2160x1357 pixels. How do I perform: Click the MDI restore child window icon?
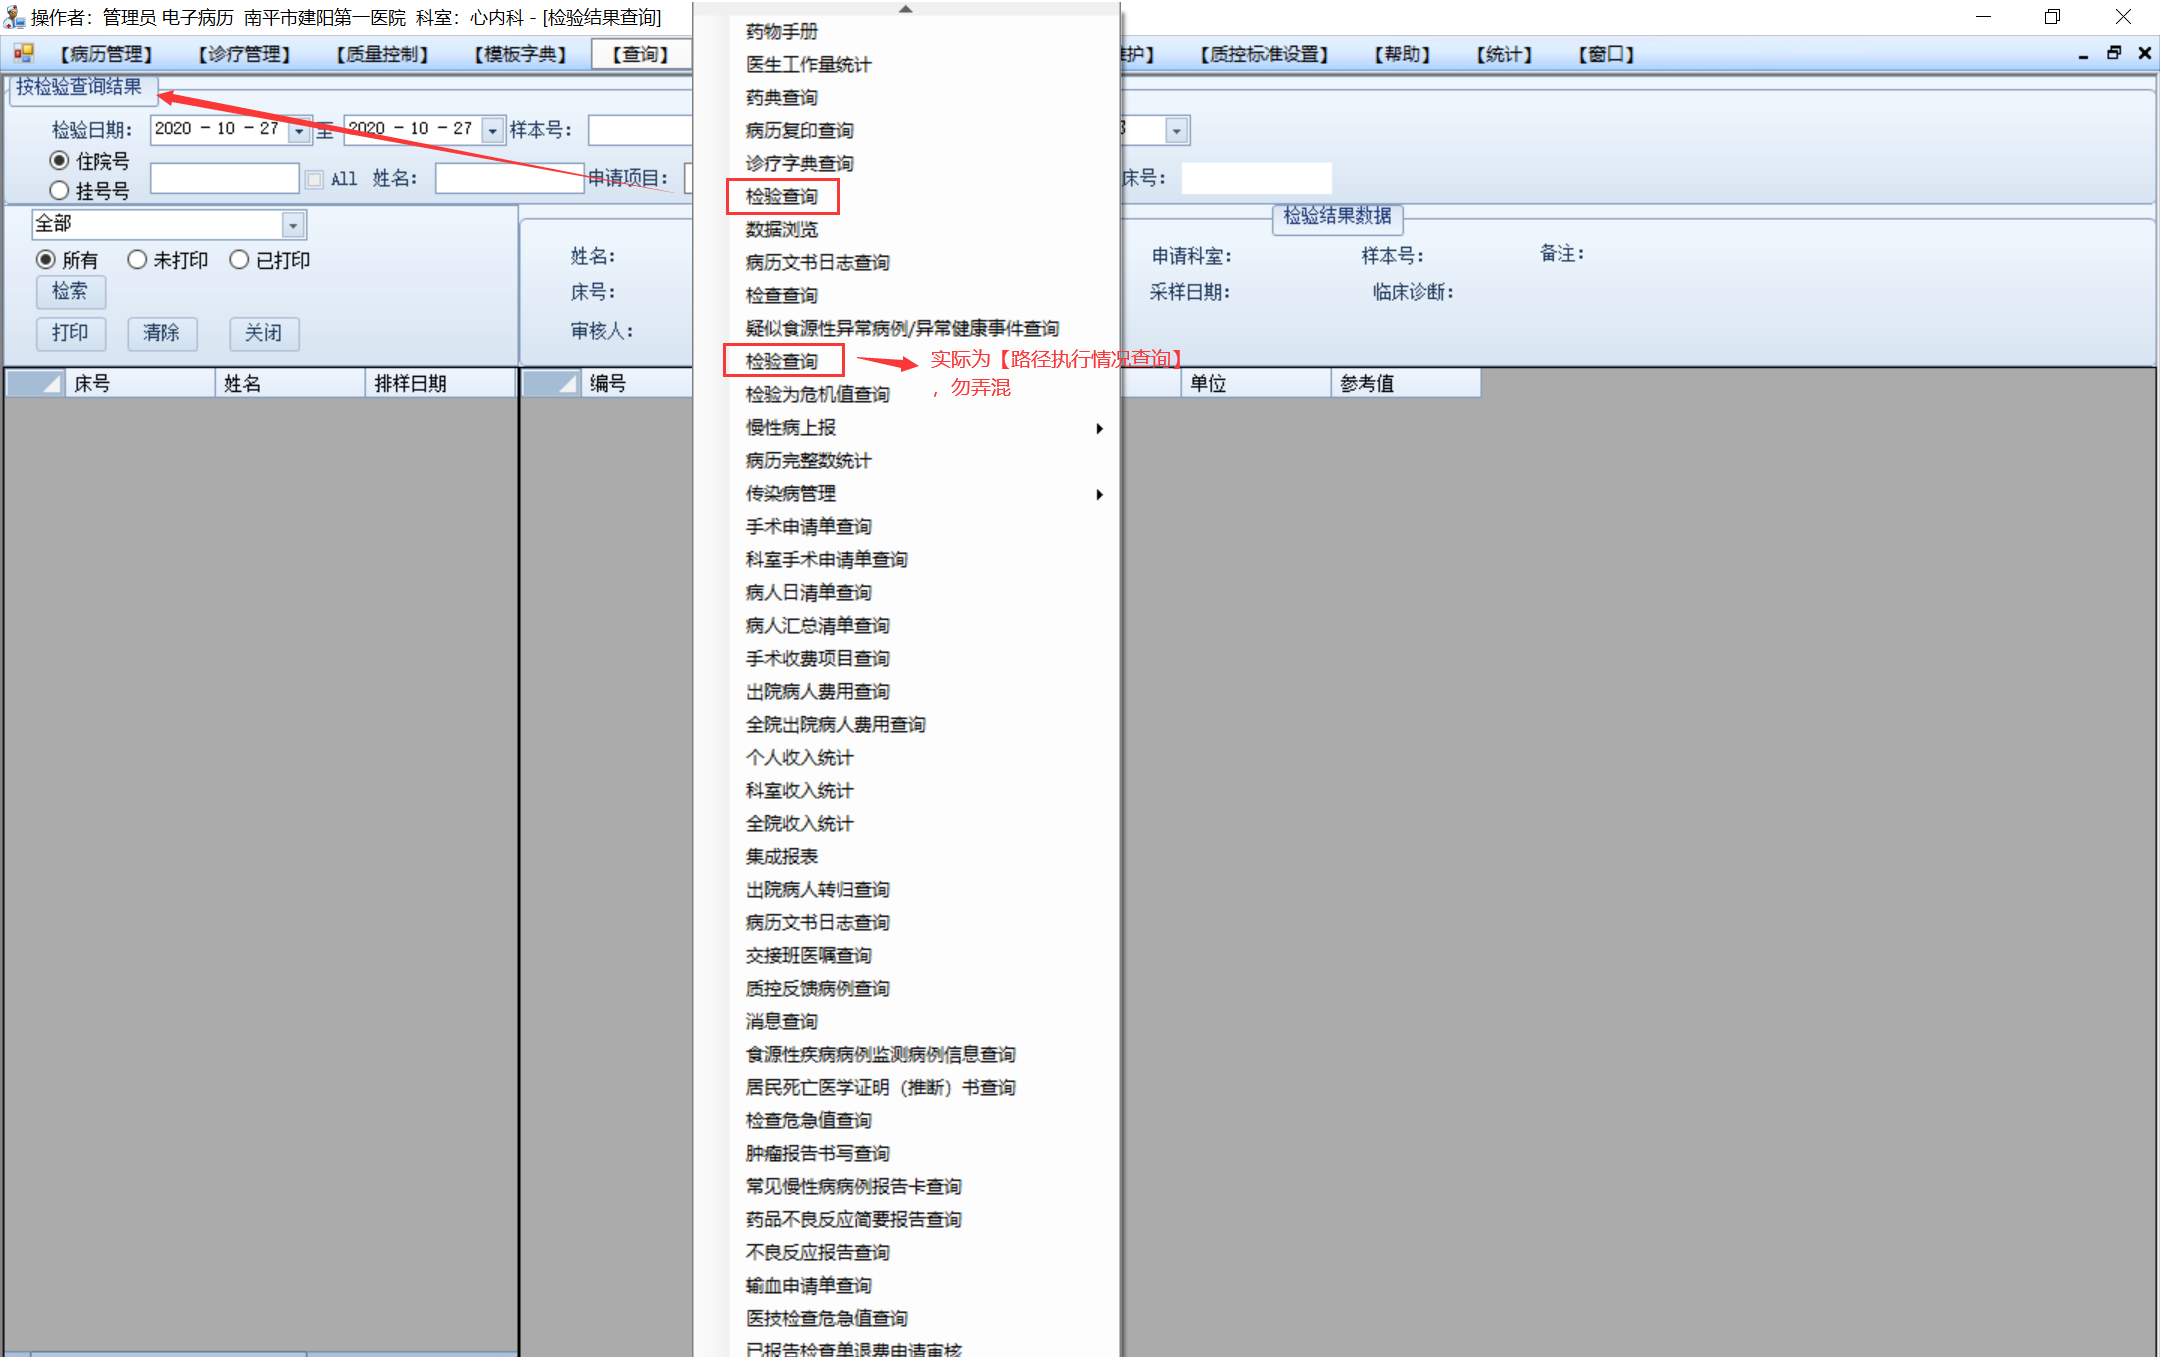(2113, 54)
